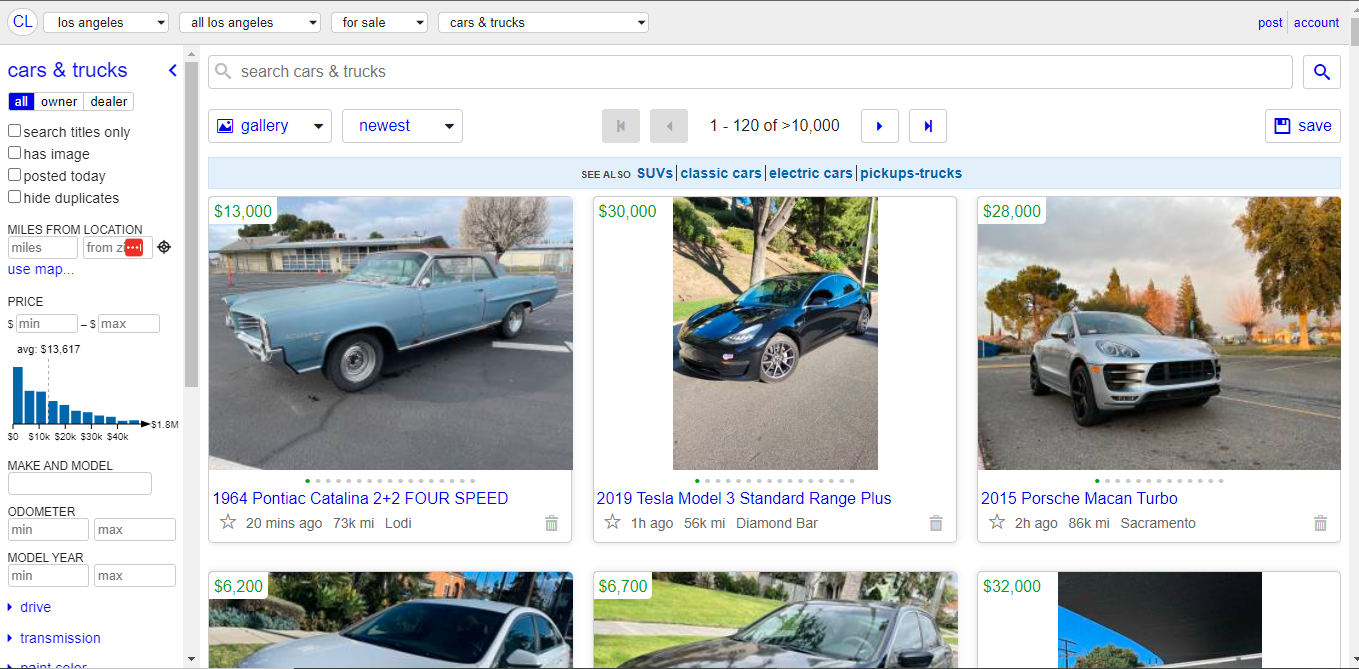Open the los angeles location dropdown
This screenshot has width=1359, height=669.
pyautogui.click(x=106, y=22)
